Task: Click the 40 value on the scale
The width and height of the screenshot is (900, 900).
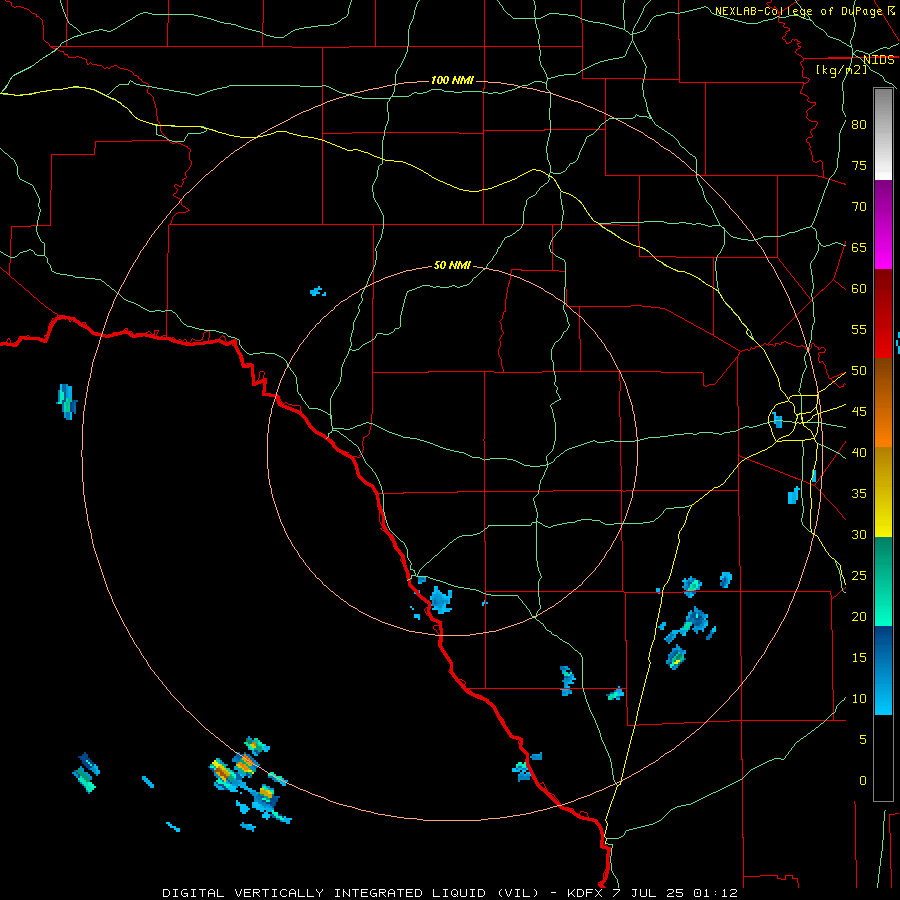Action: pos(859,452)
